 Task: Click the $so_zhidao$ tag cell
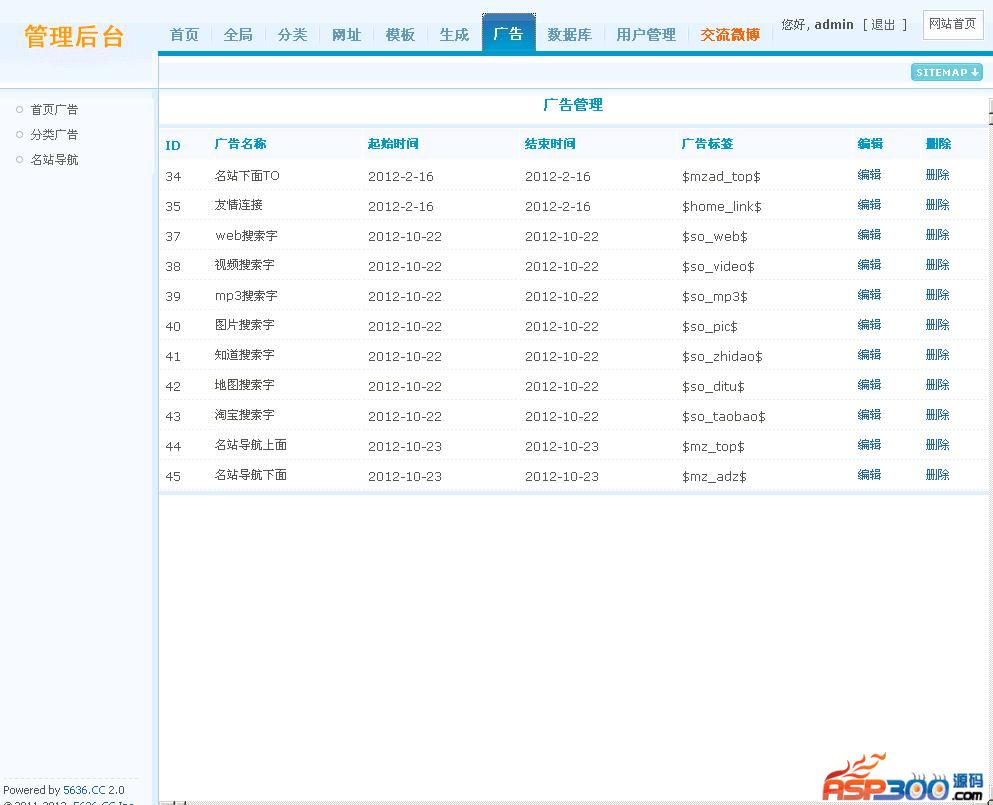[x=722, y=357]
